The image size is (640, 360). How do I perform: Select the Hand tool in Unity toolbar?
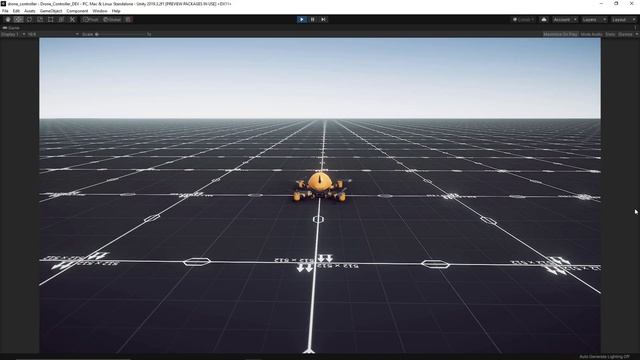8,20
